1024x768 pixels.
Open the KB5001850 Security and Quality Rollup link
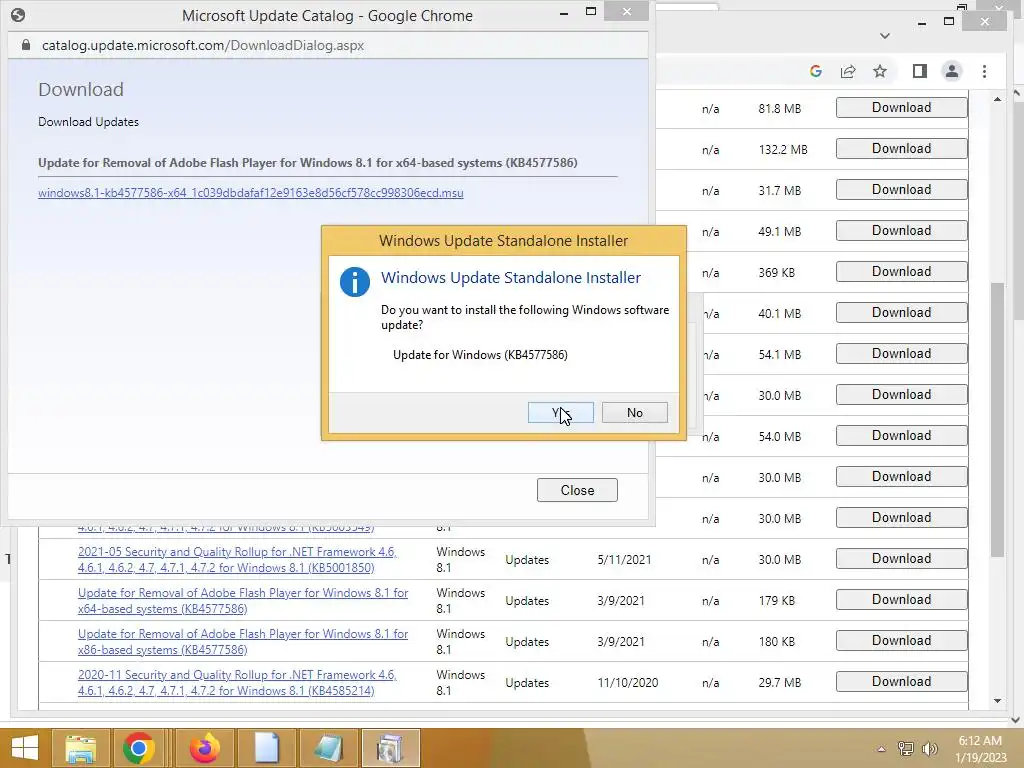[237, 560]
